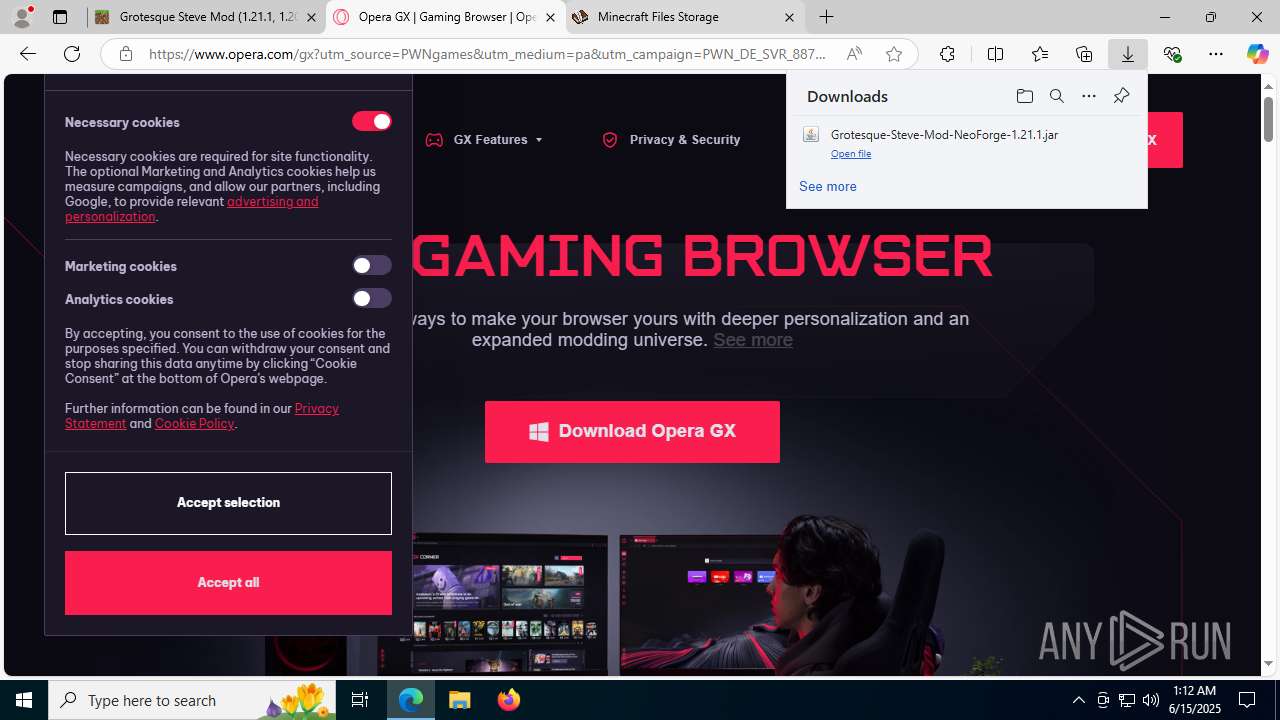This screenshot has width=1280, height=720.
Task: Click the address bar URL field
Action: click(x=488, y=54)
